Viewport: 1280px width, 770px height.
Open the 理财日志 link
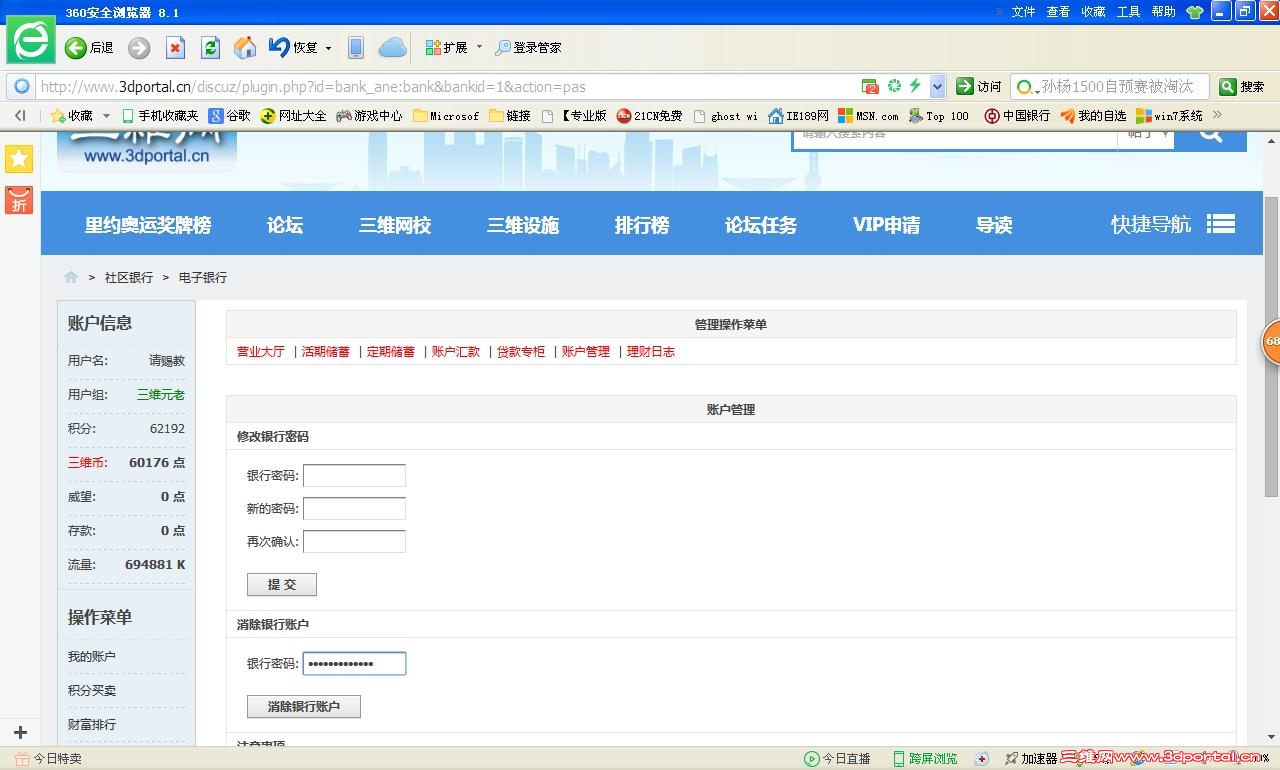click(x=651, y=352)
